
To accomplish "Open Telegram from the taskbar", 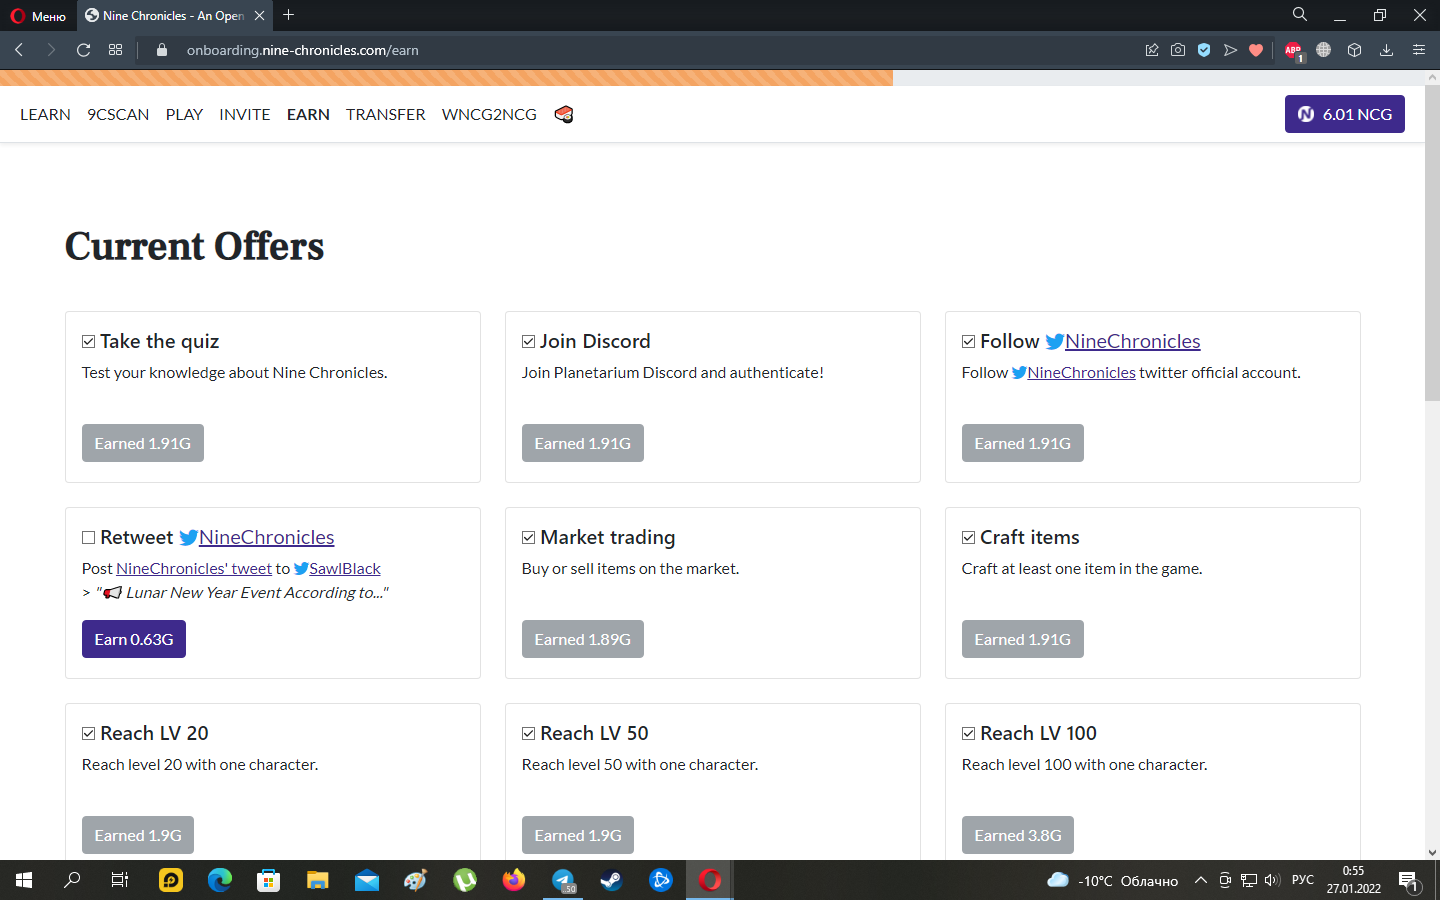I will [563, 880].
